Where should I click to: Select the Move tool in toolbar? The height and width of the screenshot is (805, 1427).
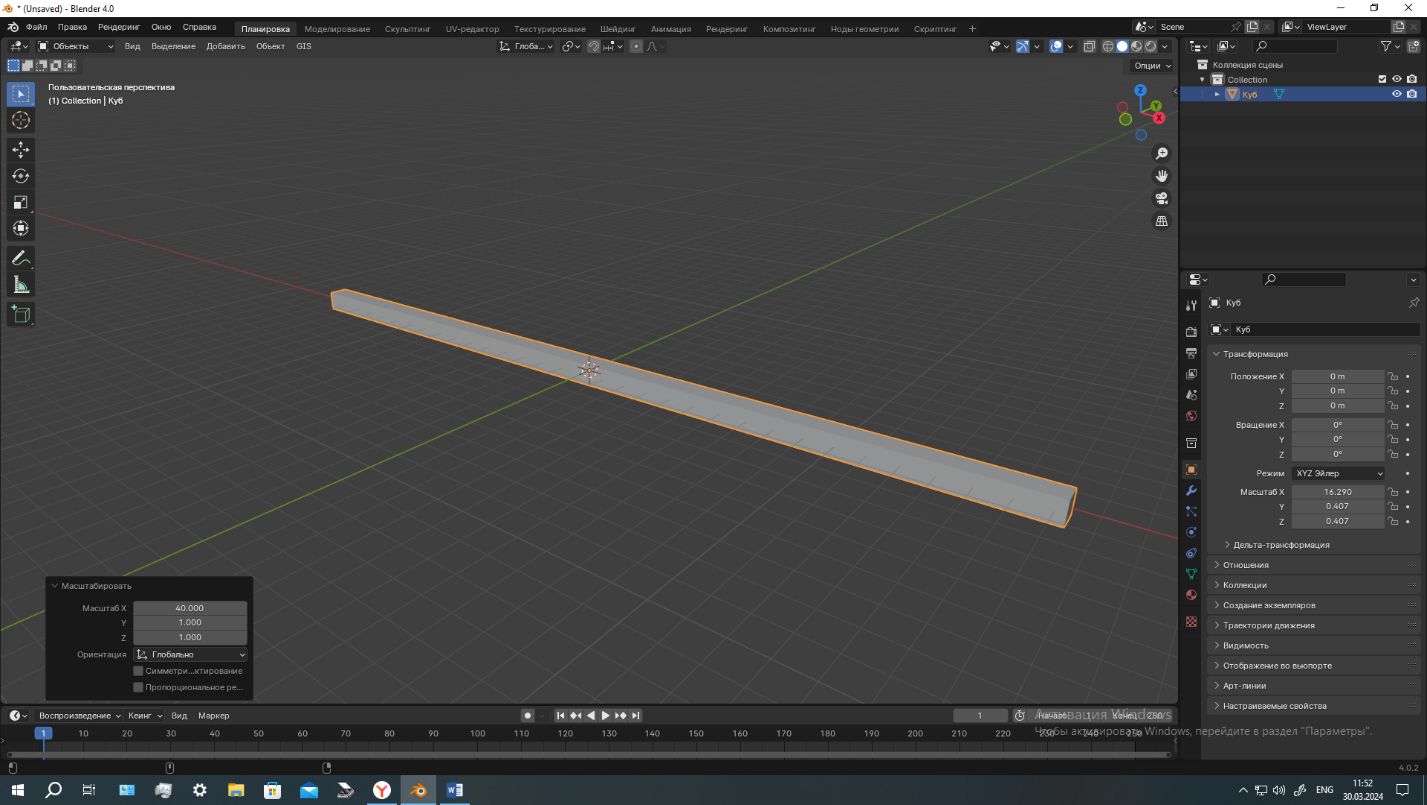pyautogui.click(x=21, y=150)
